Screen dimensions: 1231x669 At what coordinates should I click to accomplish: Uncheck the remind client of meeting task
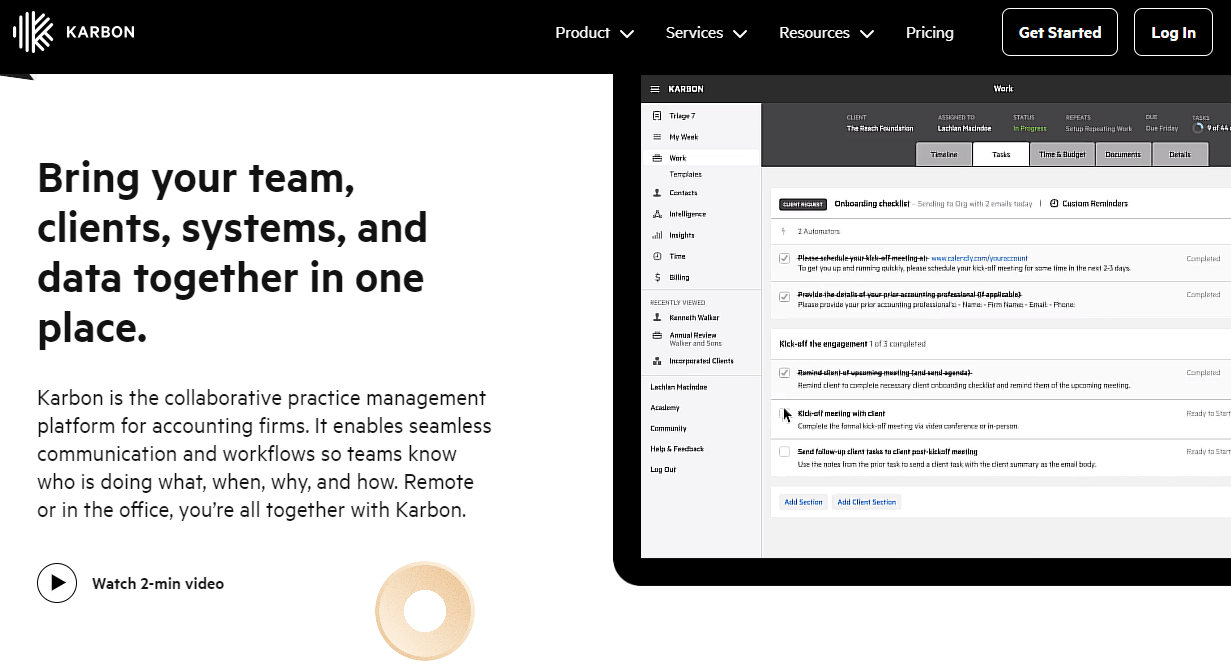pos(785,373)
